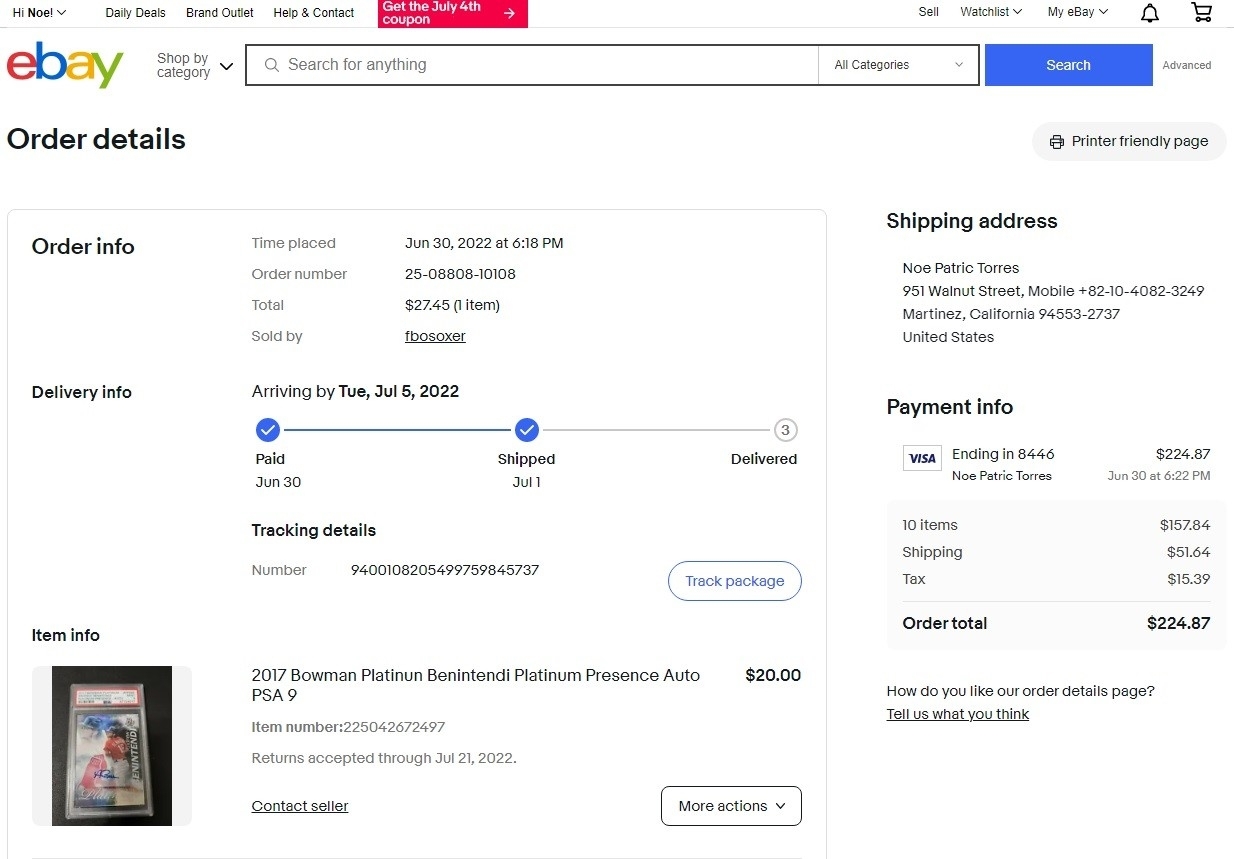
Task: Click the Ending in 8446 card text
Action: [1003, 454]
